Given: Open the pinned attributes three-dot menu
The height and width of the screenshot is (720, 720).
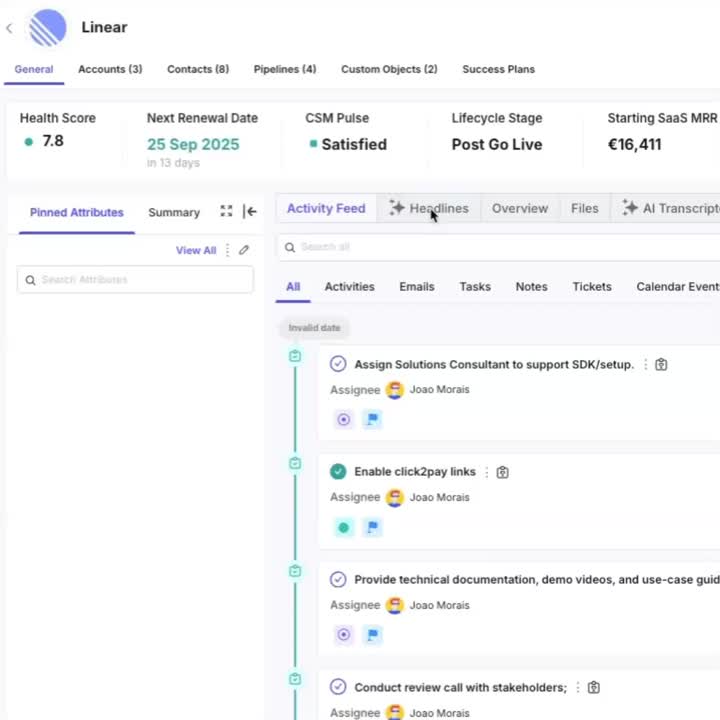Looking at the screenshot, I should pos(228,250).
